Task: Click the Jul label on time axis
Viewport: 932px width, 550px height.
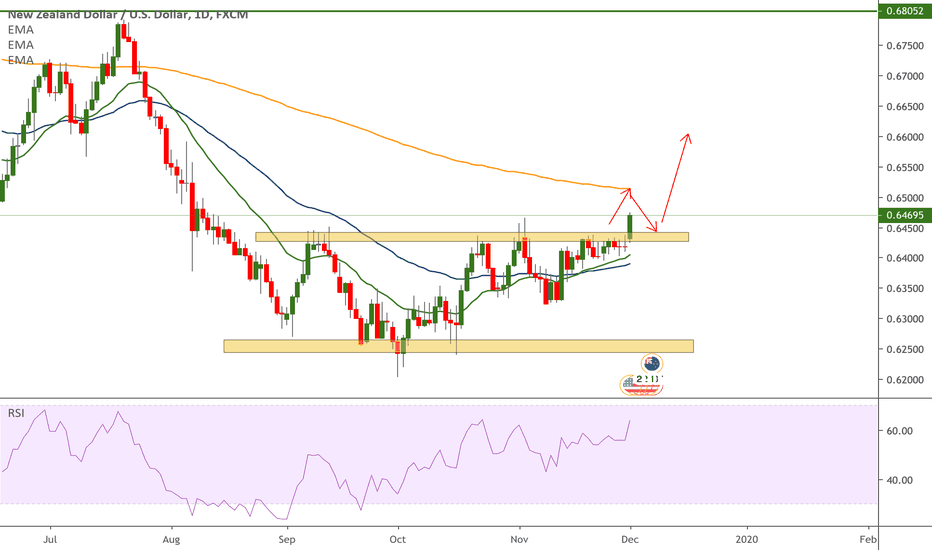Action: click(50, 537)
